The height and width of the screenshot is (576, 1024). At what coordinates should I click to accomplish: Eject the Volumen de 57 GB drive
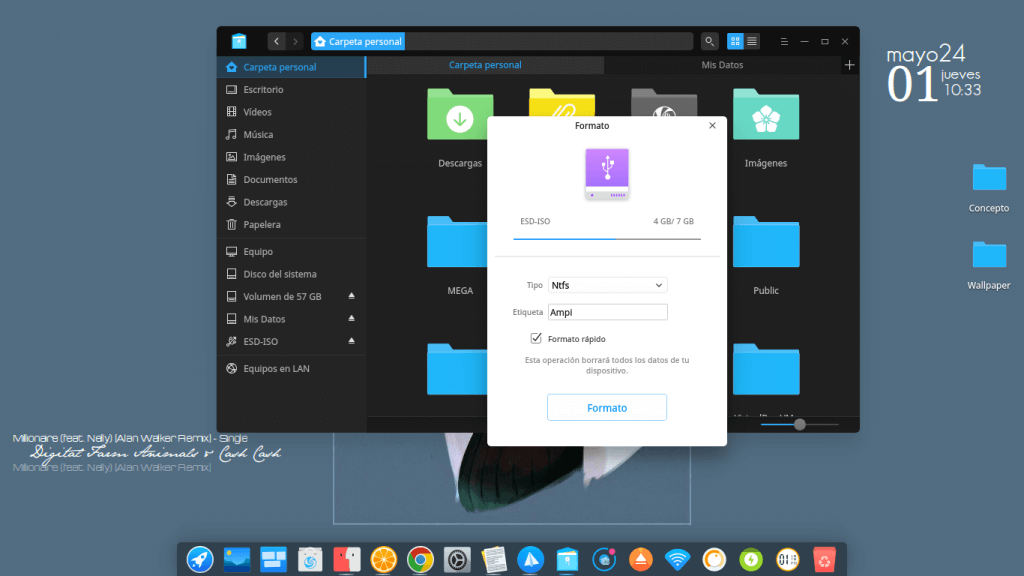tap(351, 297)
